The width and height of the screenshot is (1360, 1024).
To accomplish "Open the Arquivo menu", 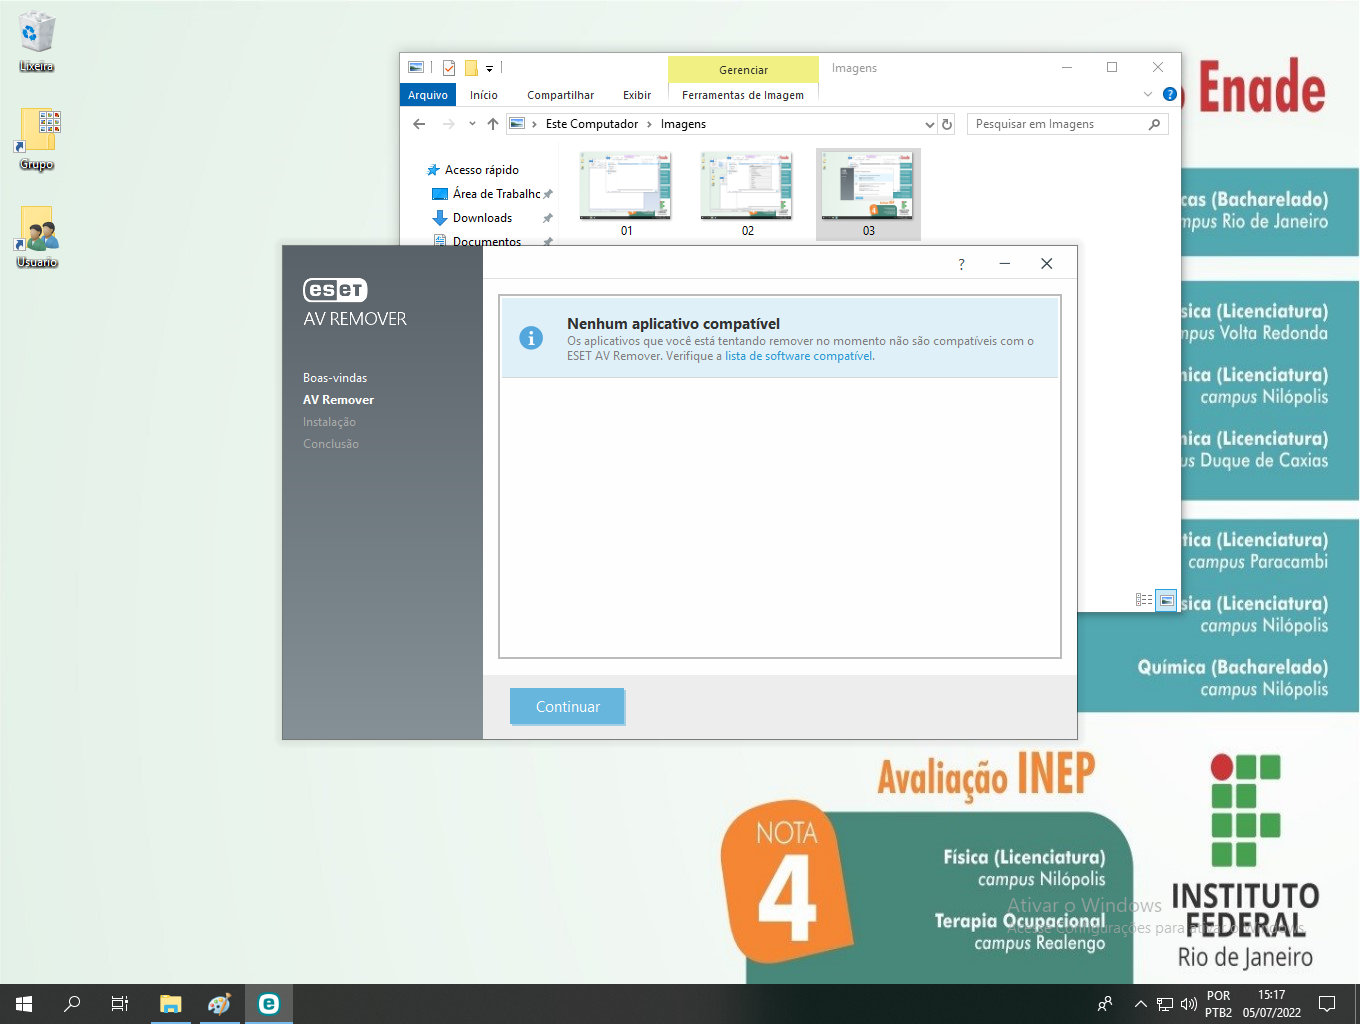I will pyautogui.click(x=427, y=95).
